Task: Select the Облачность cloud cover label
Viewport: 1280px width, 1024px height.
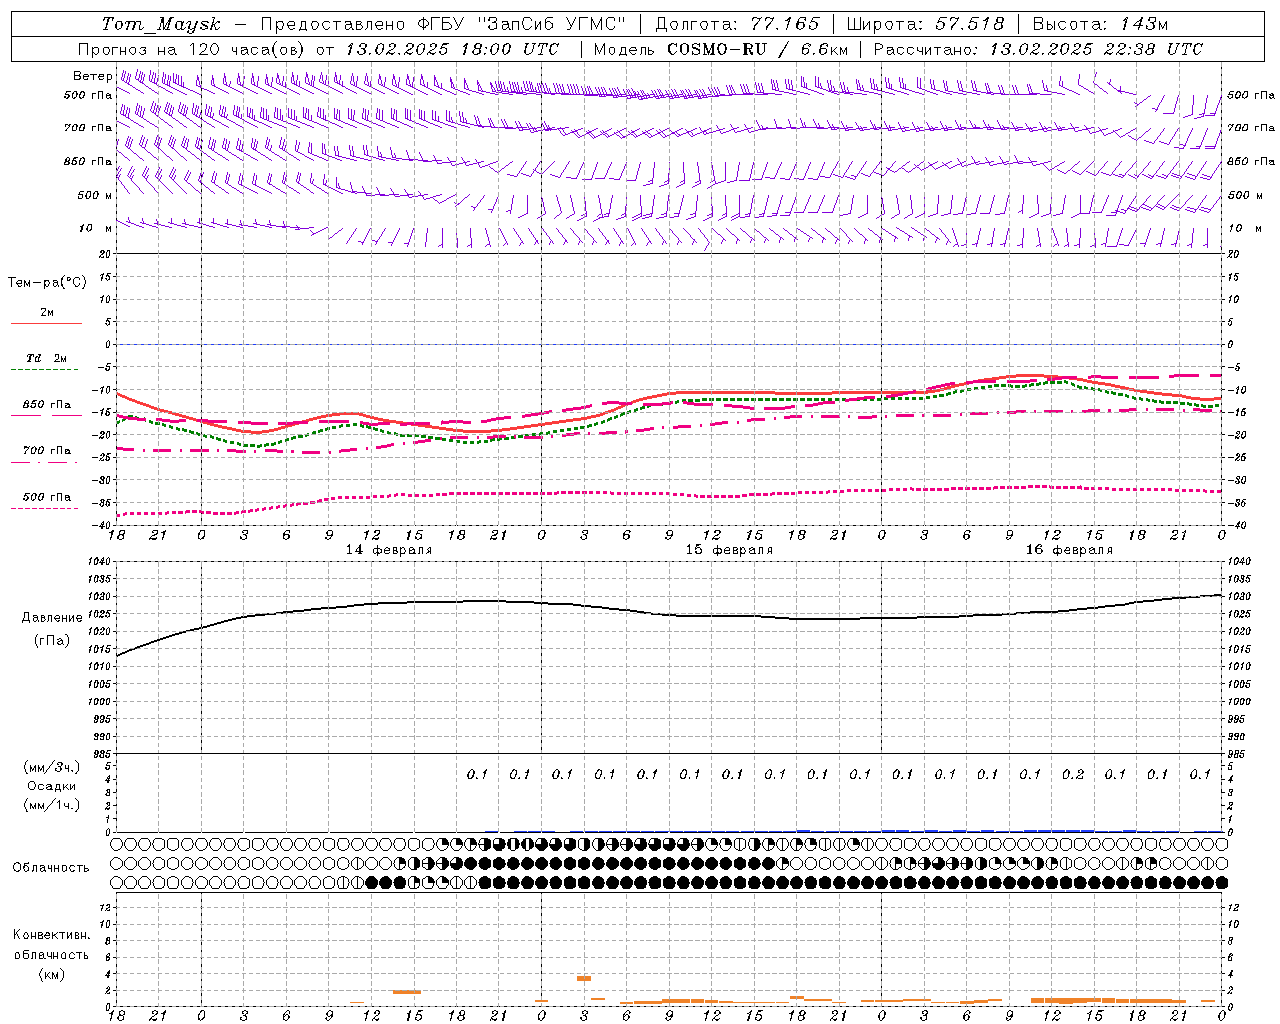Action: pyautogui.click(x=51, y=868)
